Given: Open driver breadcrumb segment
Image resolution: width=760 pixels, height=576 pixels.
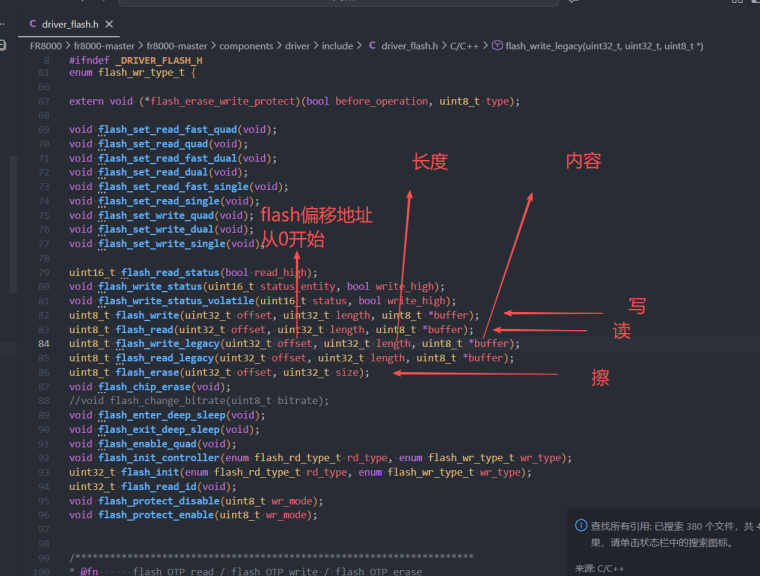Looking at the screenshot, I should point(297,46).
